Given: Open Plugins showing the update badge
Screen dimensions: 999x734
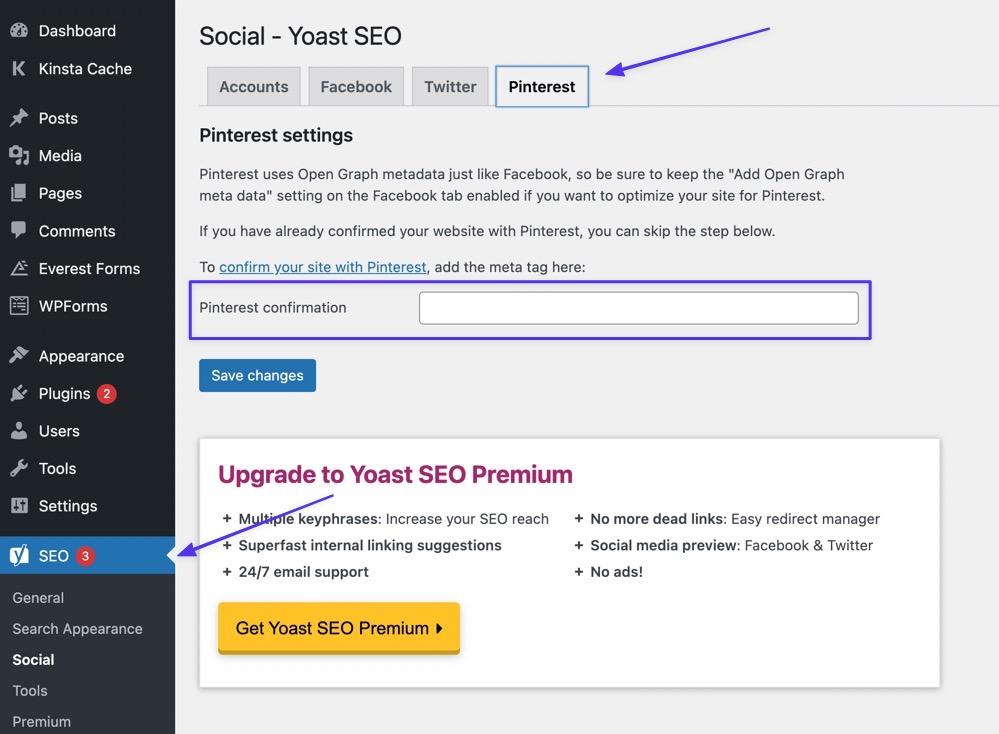Looking at the screenshot, I should pyautogui.click(x=20, y=393).
